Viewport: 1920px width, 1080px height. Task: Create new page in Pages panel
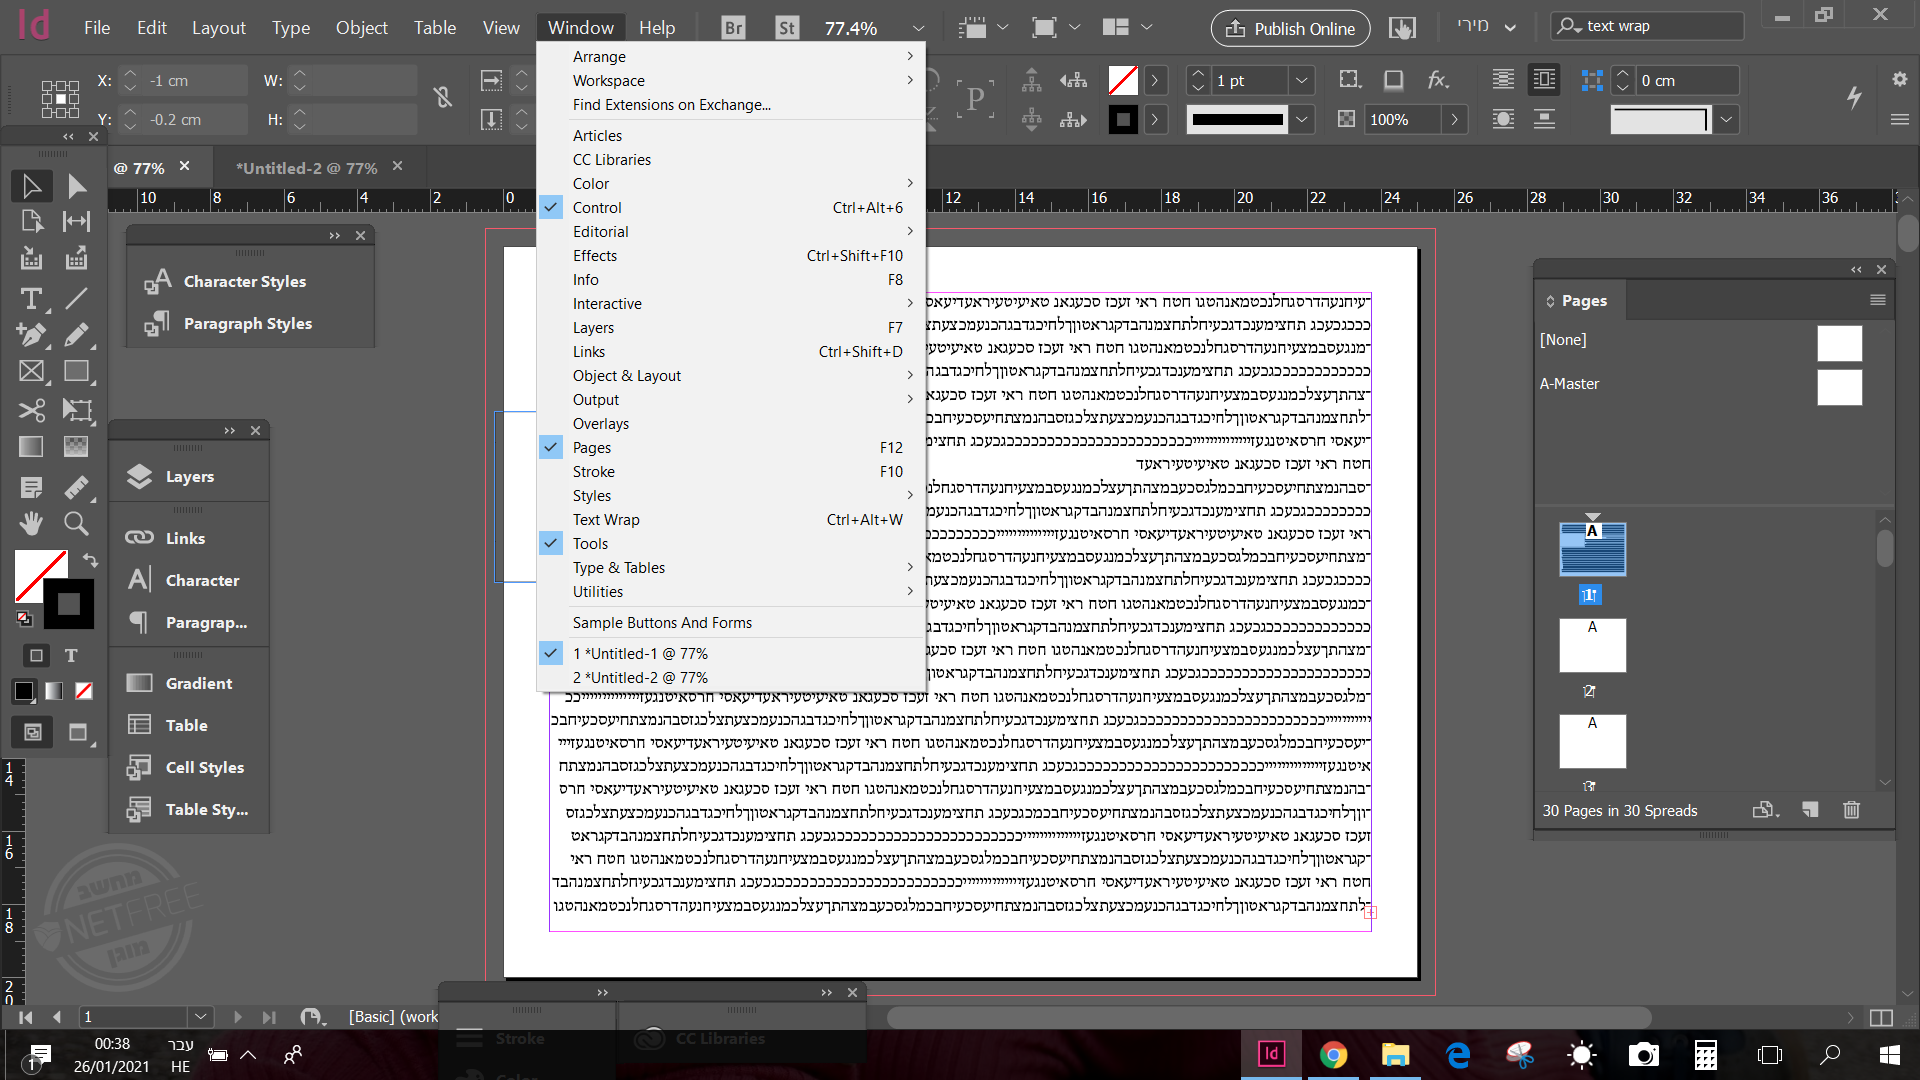1810,810
